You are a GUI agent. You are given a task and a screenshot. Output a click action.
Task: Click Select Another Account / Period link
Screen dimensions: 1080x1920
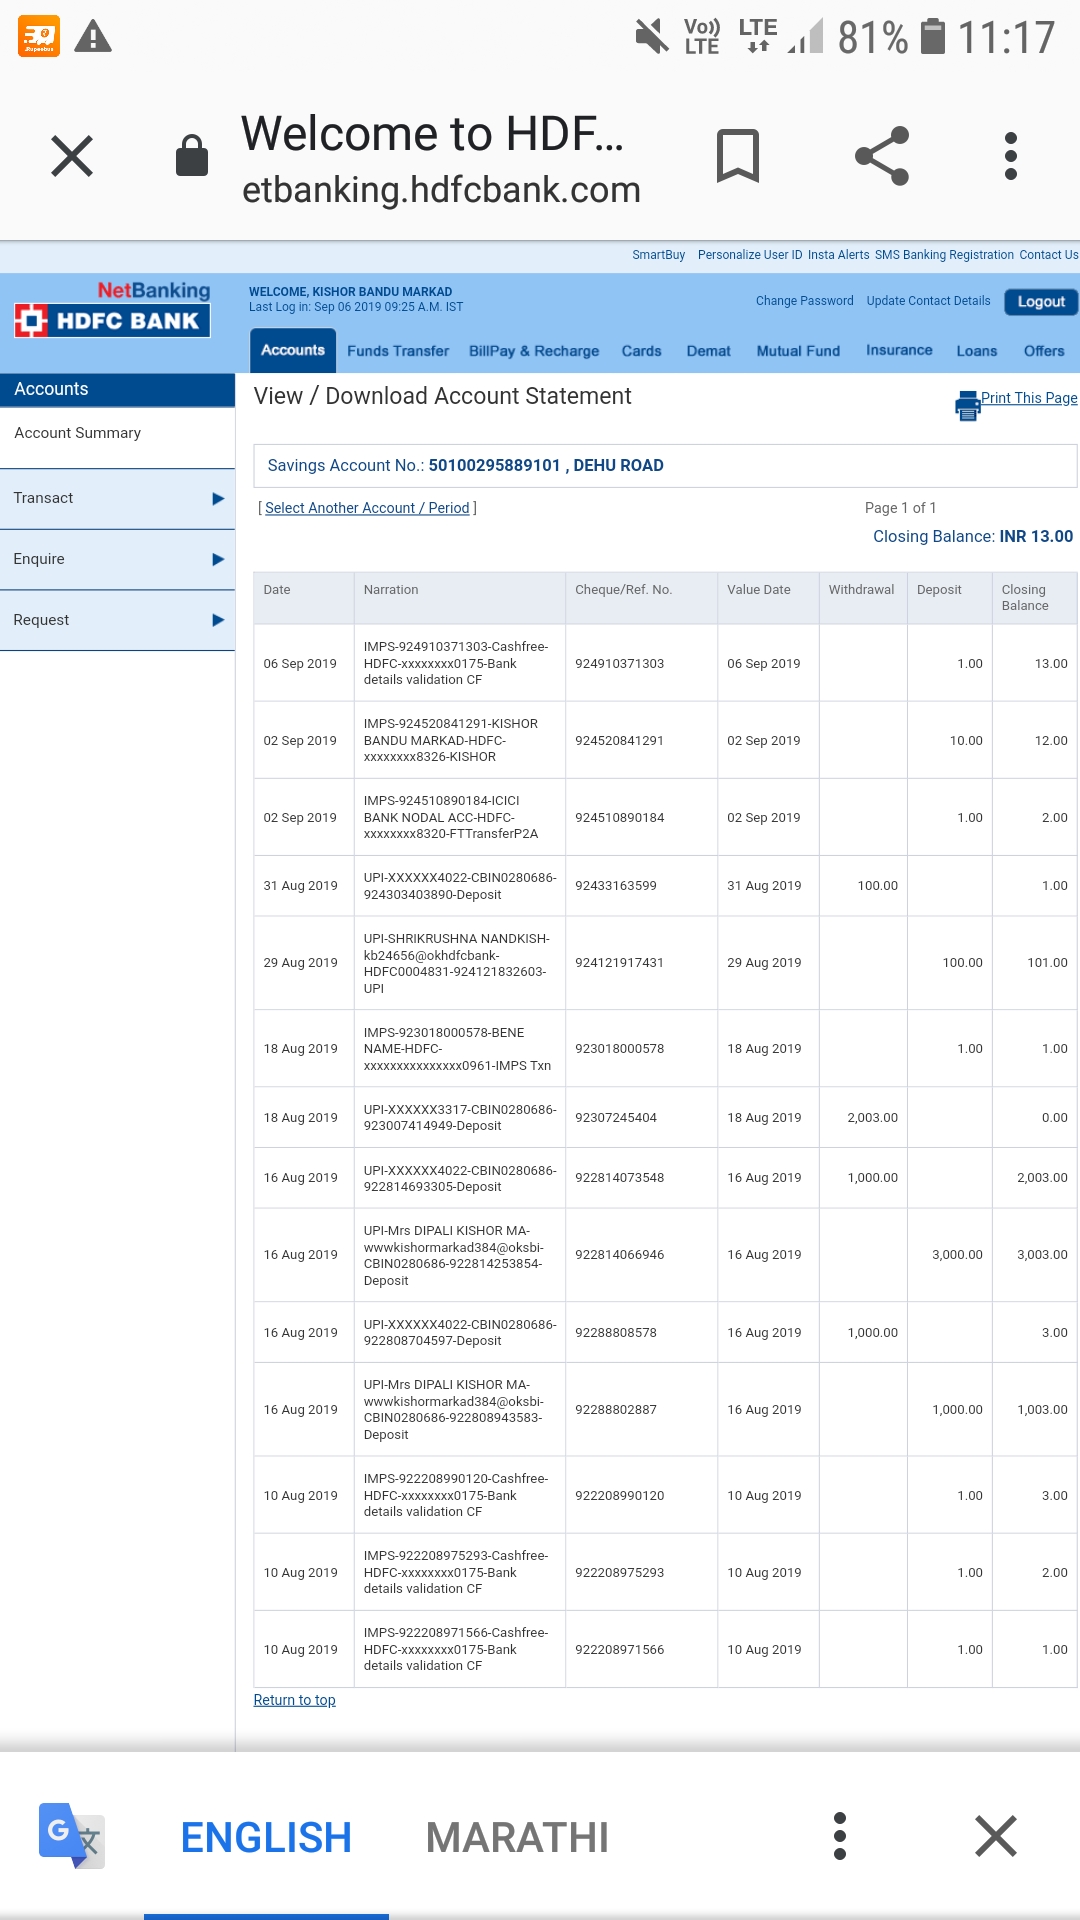[367, 508]
